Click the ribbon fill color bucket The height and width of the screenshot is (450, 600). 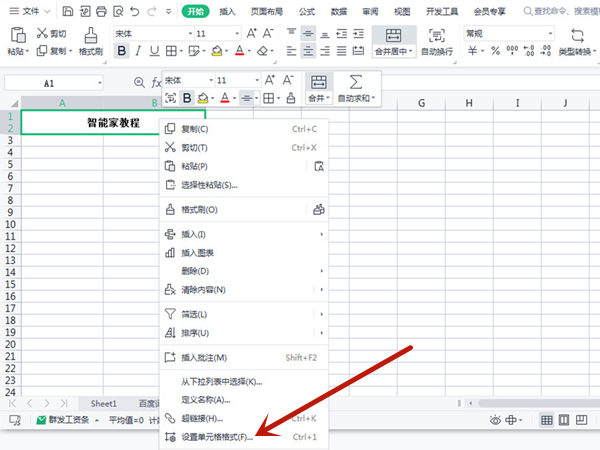point(217,51)
